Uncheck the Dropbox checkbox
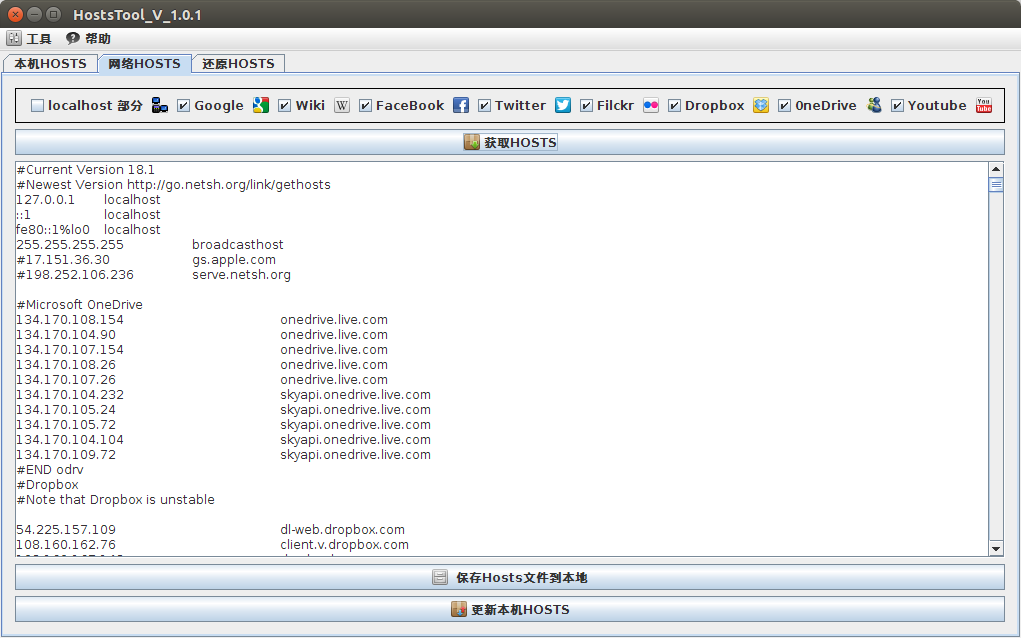 (x=675, y=105)
